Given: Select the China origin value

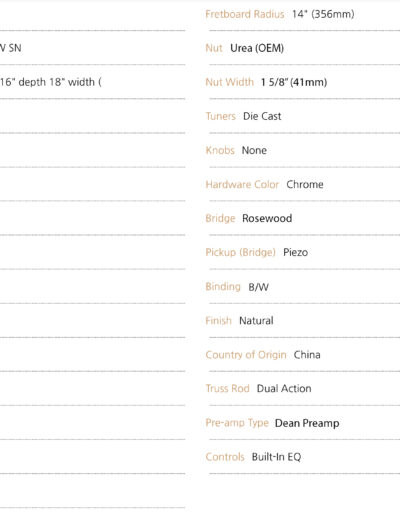Looking at the screenshot, I should pyautogui.click(x=307, y=355).
